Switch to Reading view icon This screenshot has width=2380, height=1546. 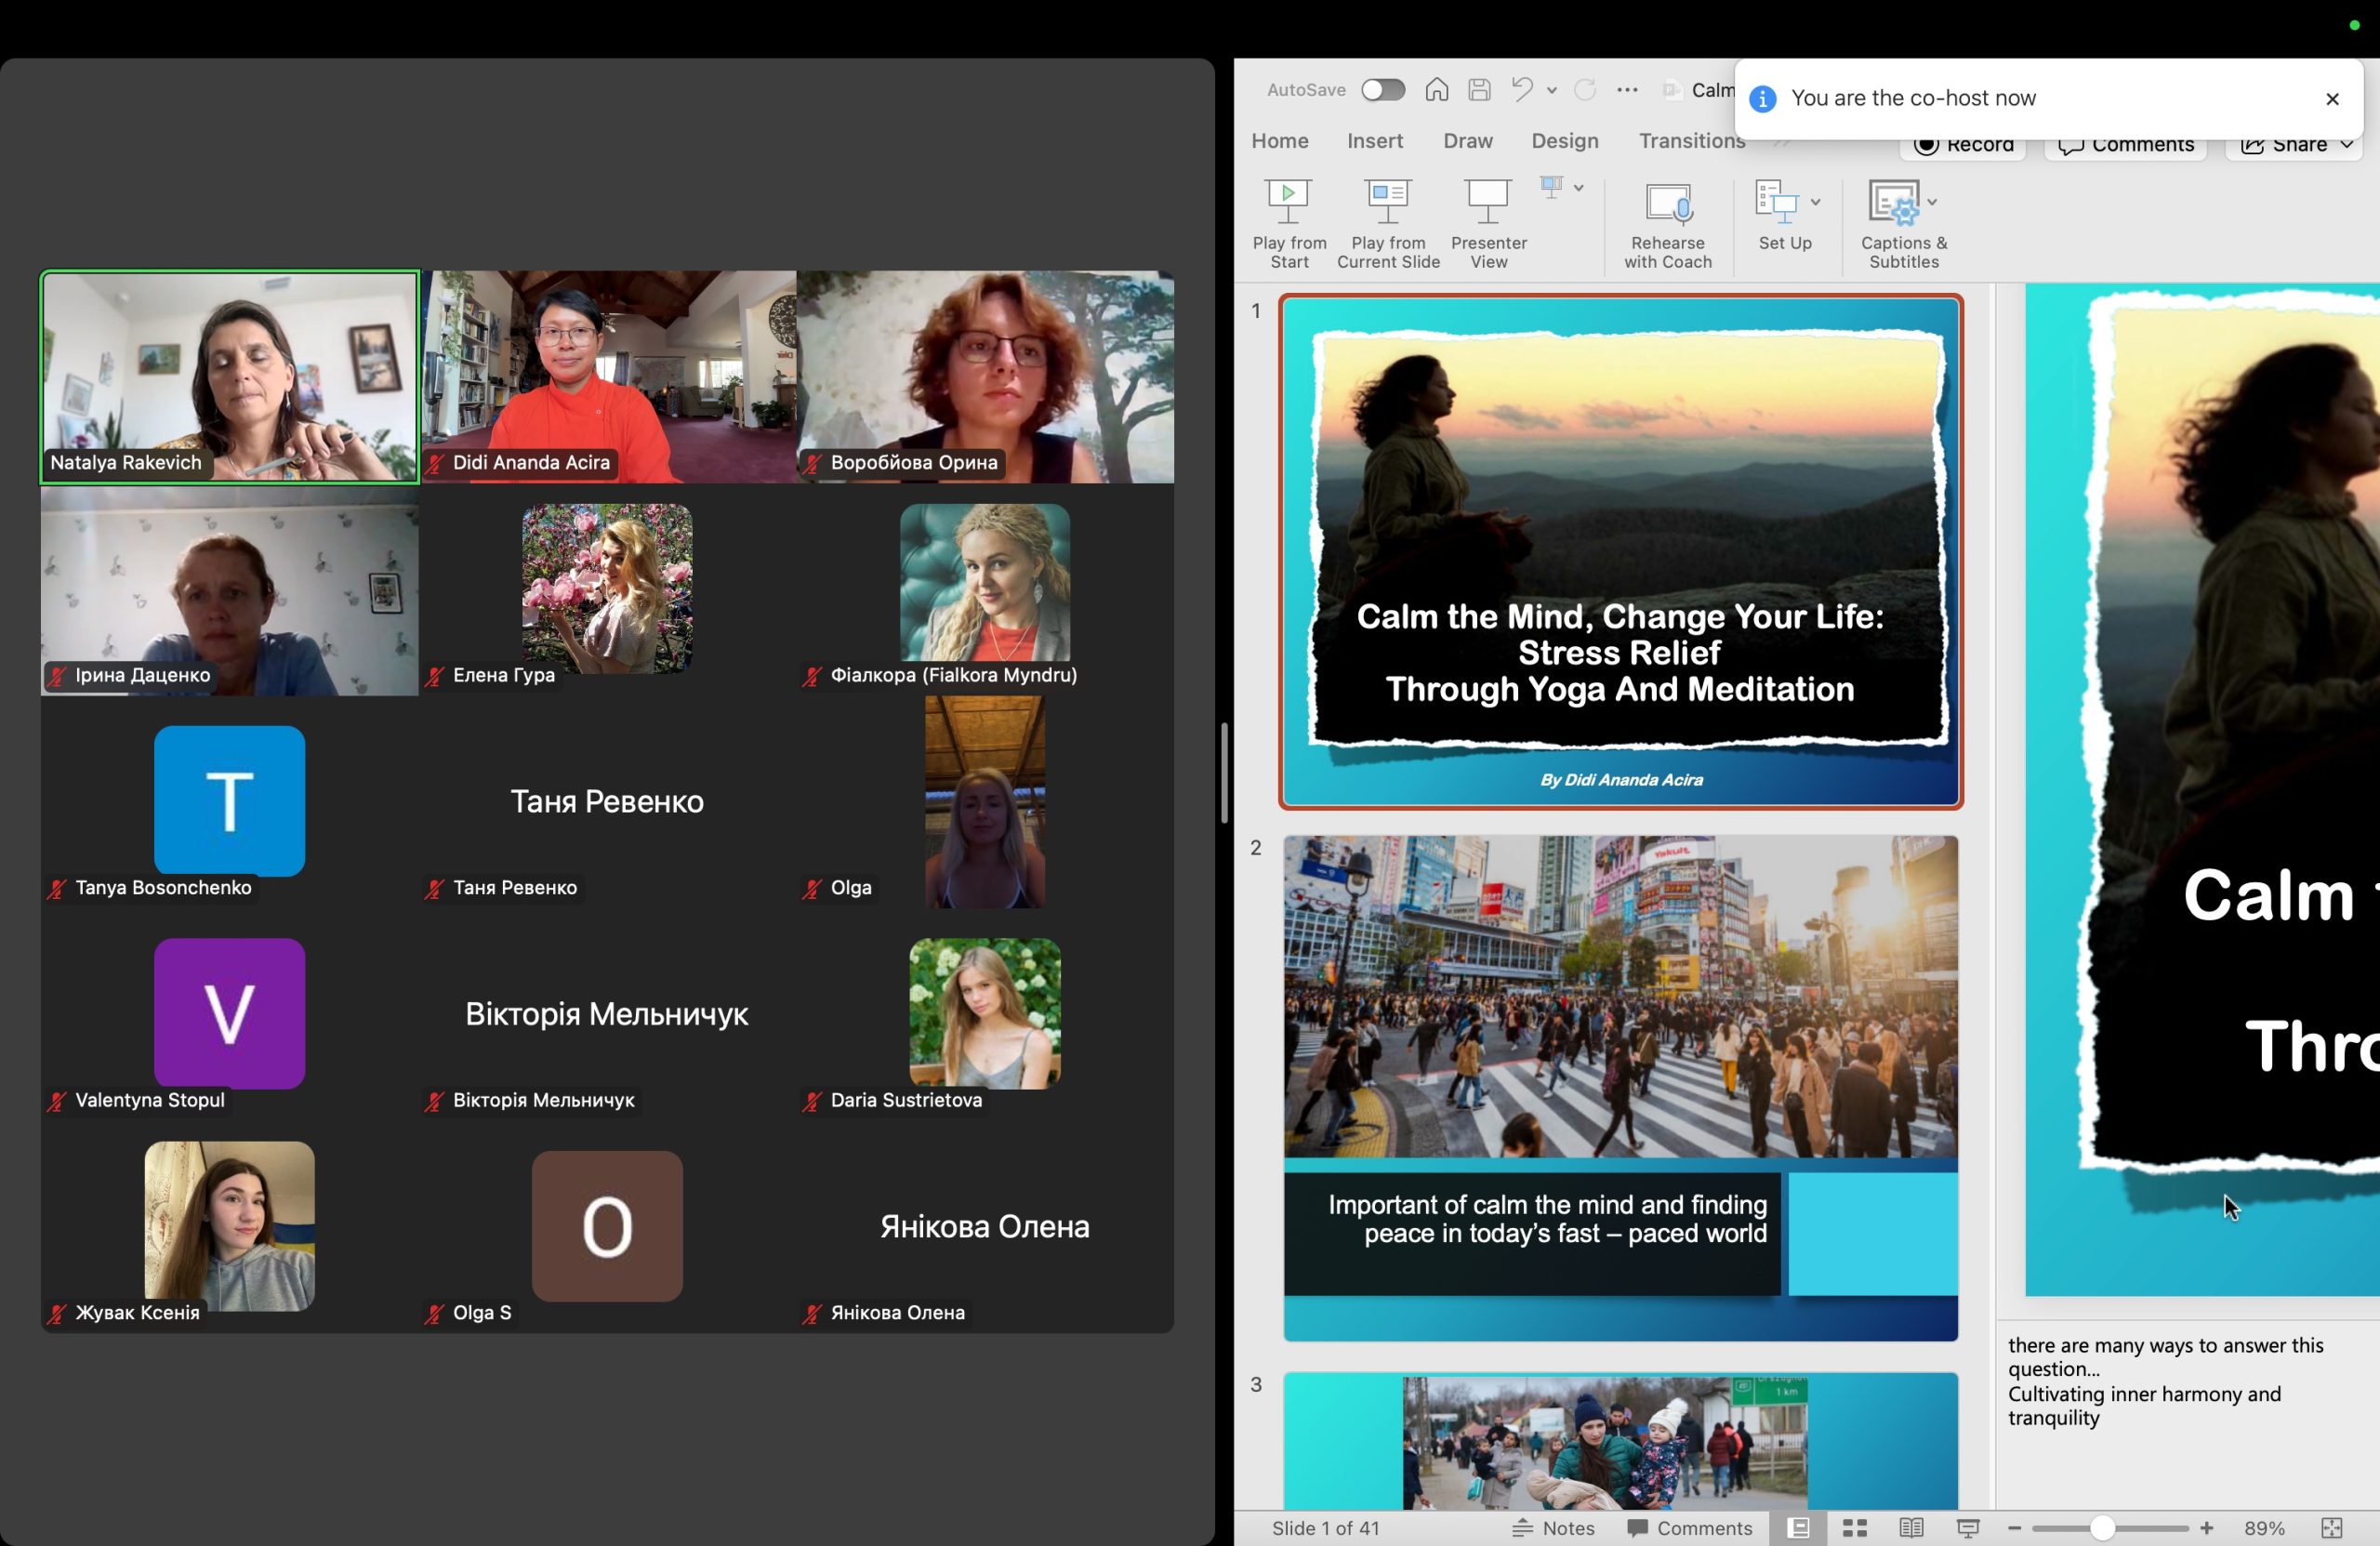[1910, 1527]
